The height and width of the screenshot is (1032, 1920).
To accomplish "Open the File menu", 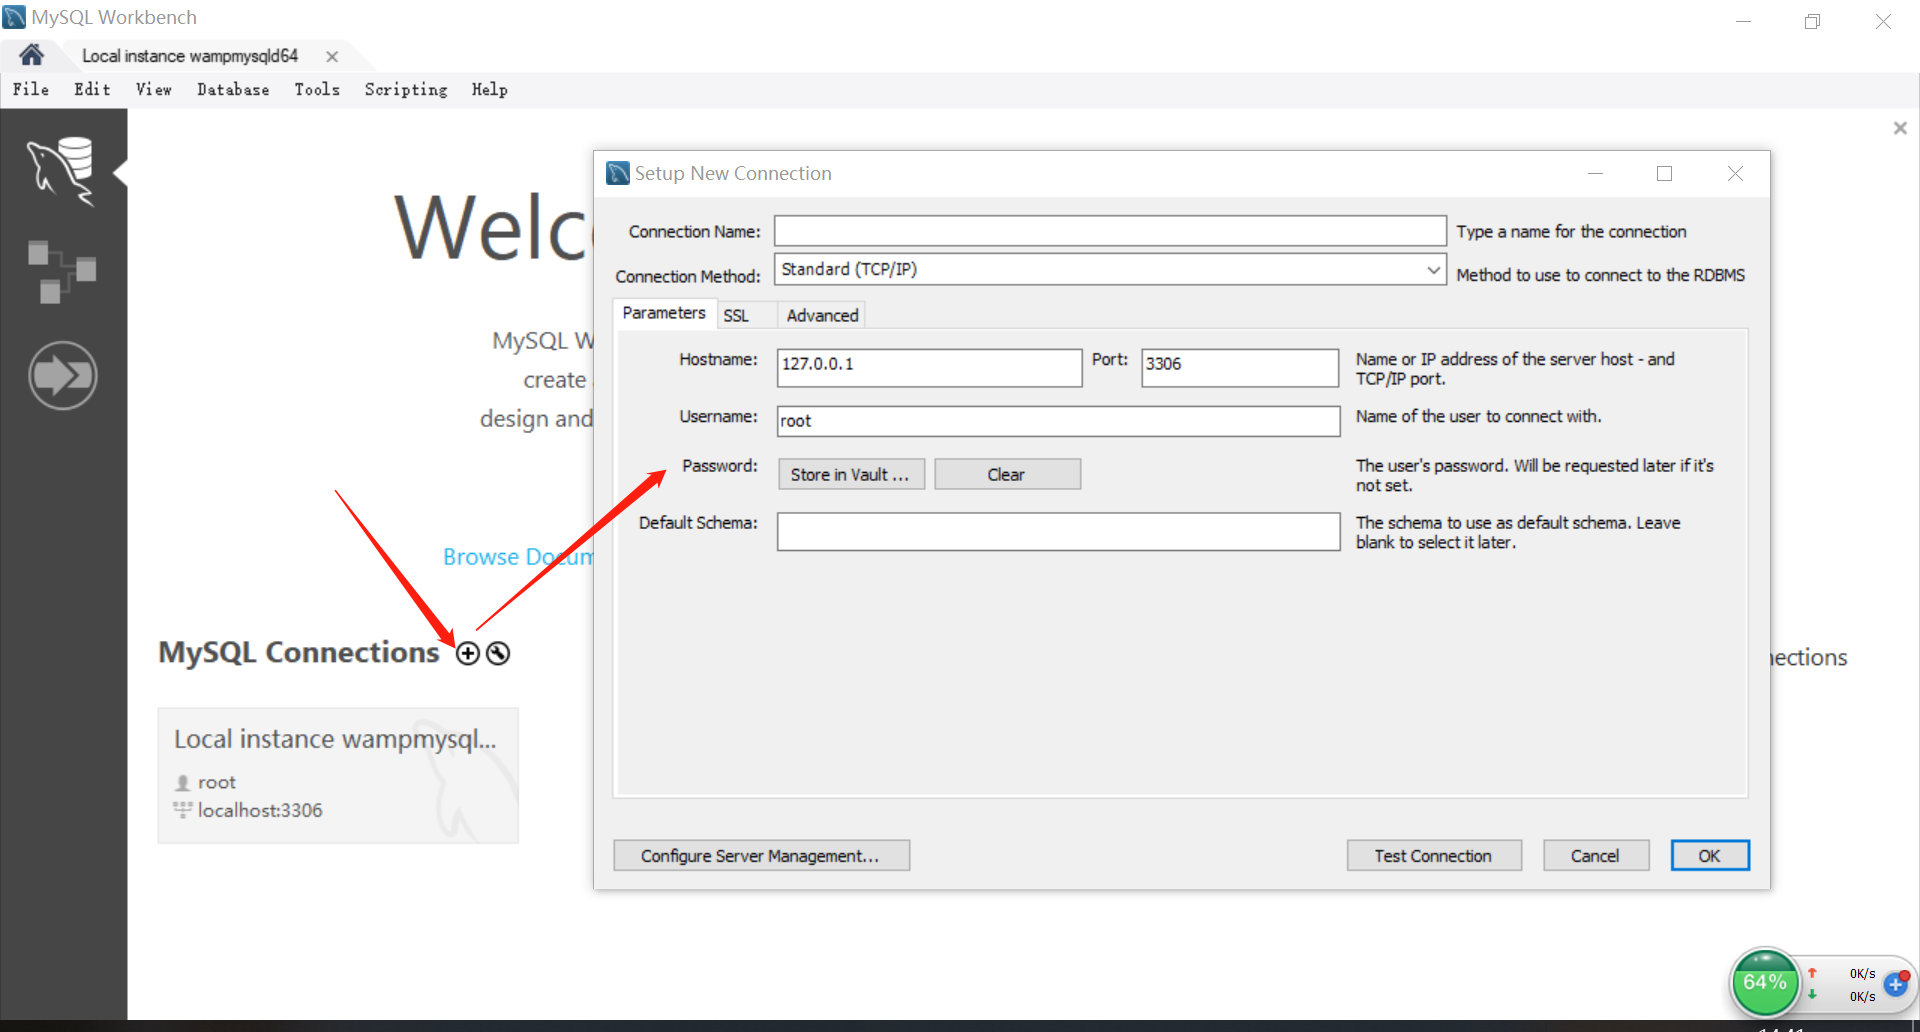I will 31,89.
